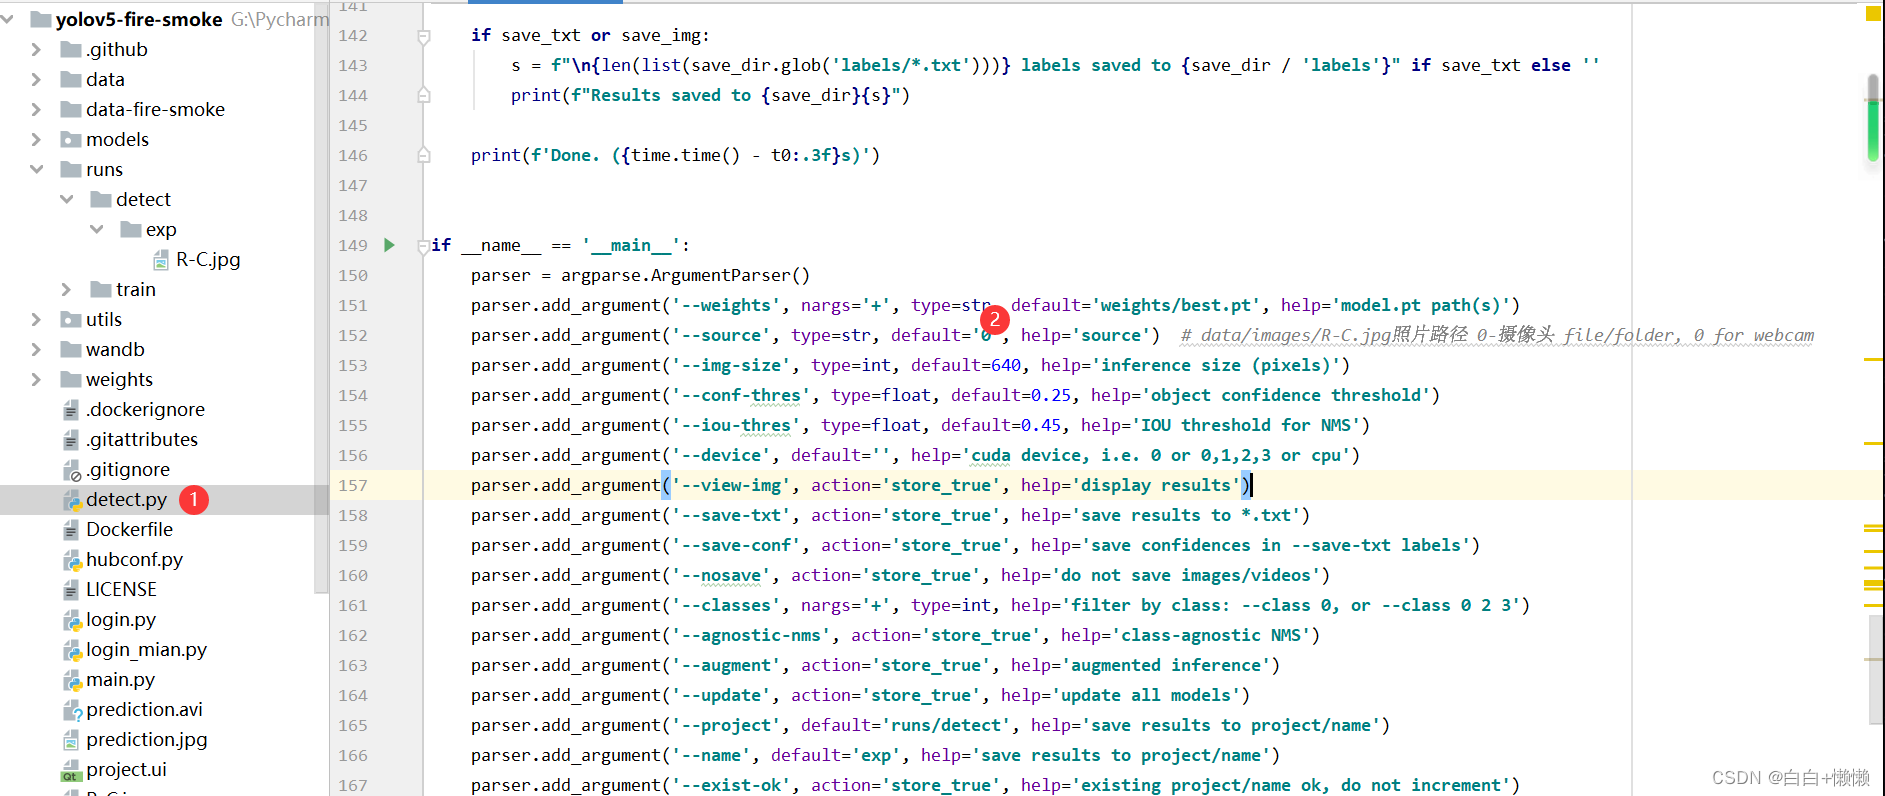Toggle code fold marker at line 142
This screenshot has height=796, width=1885.
click(424, 37)
